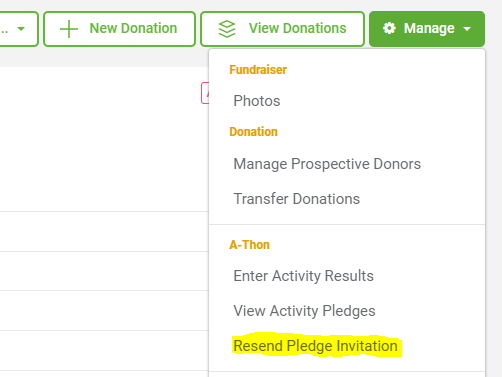Image resolution: width=502 pixels, height=377 pixels.
Task: Click the white panel area left of menu
Action: point(100,139)
